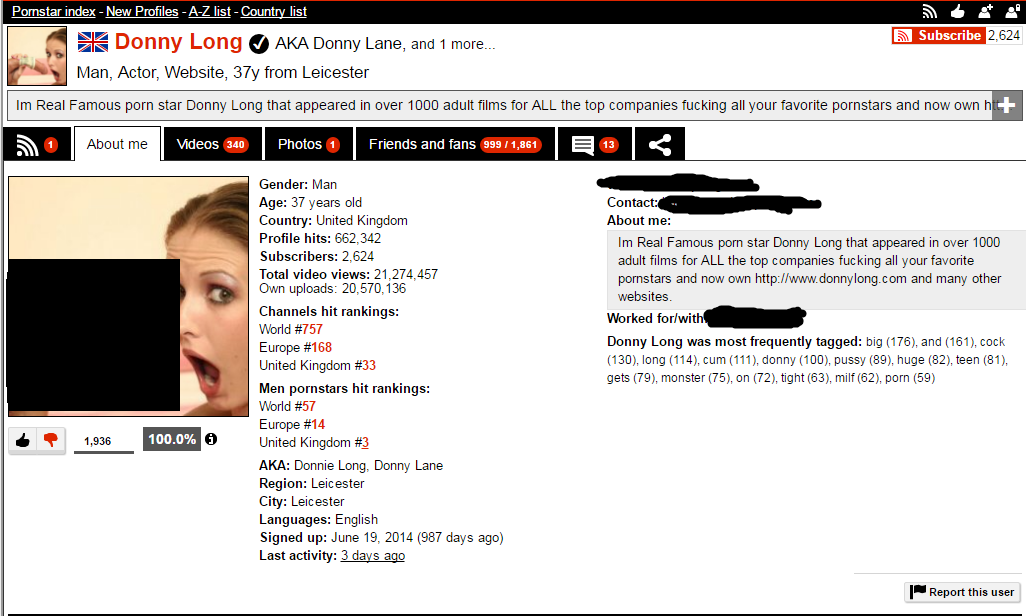Viewport: 1026px width, 616px height.
Task: Click the "AKA: Donnie Long, Donny Lane" line
Action: 351,465
